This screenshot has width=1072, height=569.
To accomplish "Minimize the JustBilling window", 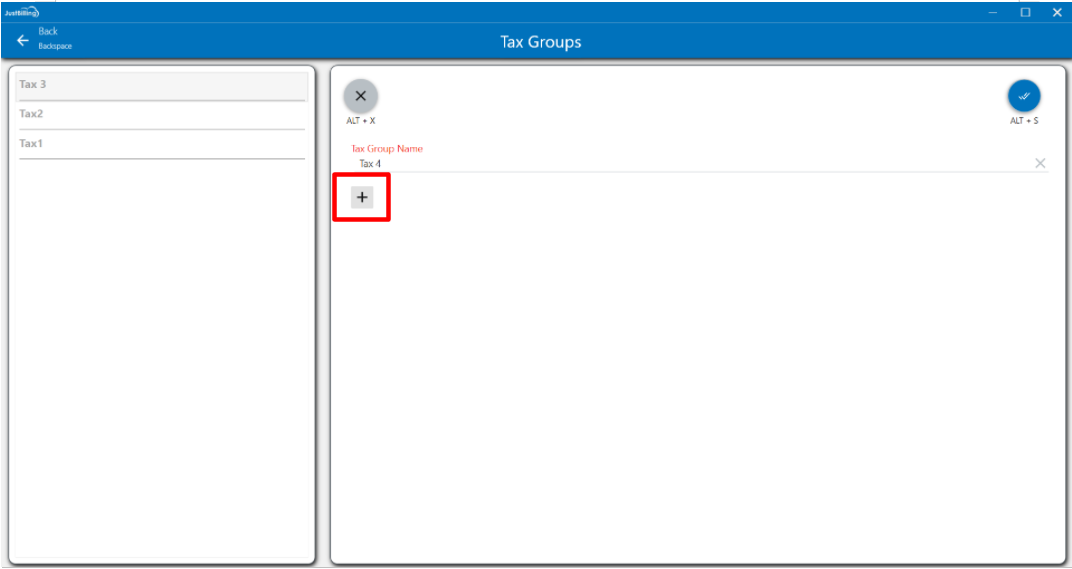I will 993,12.
